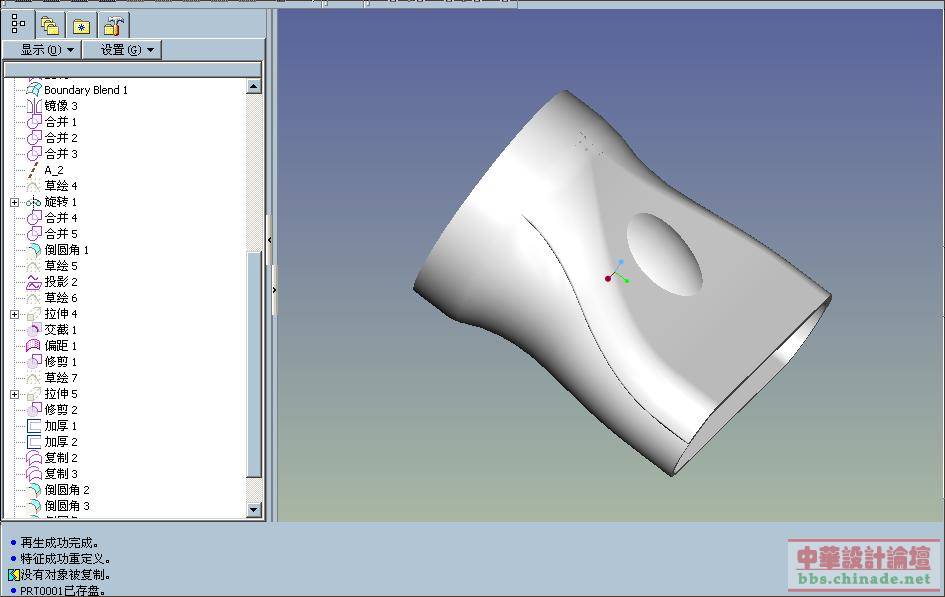Select the 倒圆角 2 round icon
The width and height of the screenshot is (945, 597).
(34, 490)
